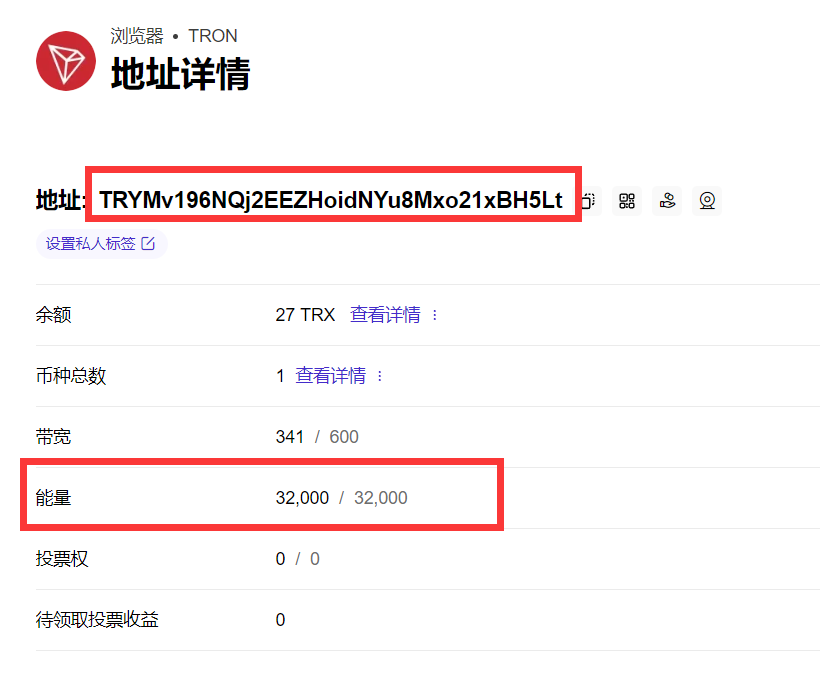Screen dimensions: 820x675
Task: Expand the three-dot menu beside balance details
Action: 435,315
